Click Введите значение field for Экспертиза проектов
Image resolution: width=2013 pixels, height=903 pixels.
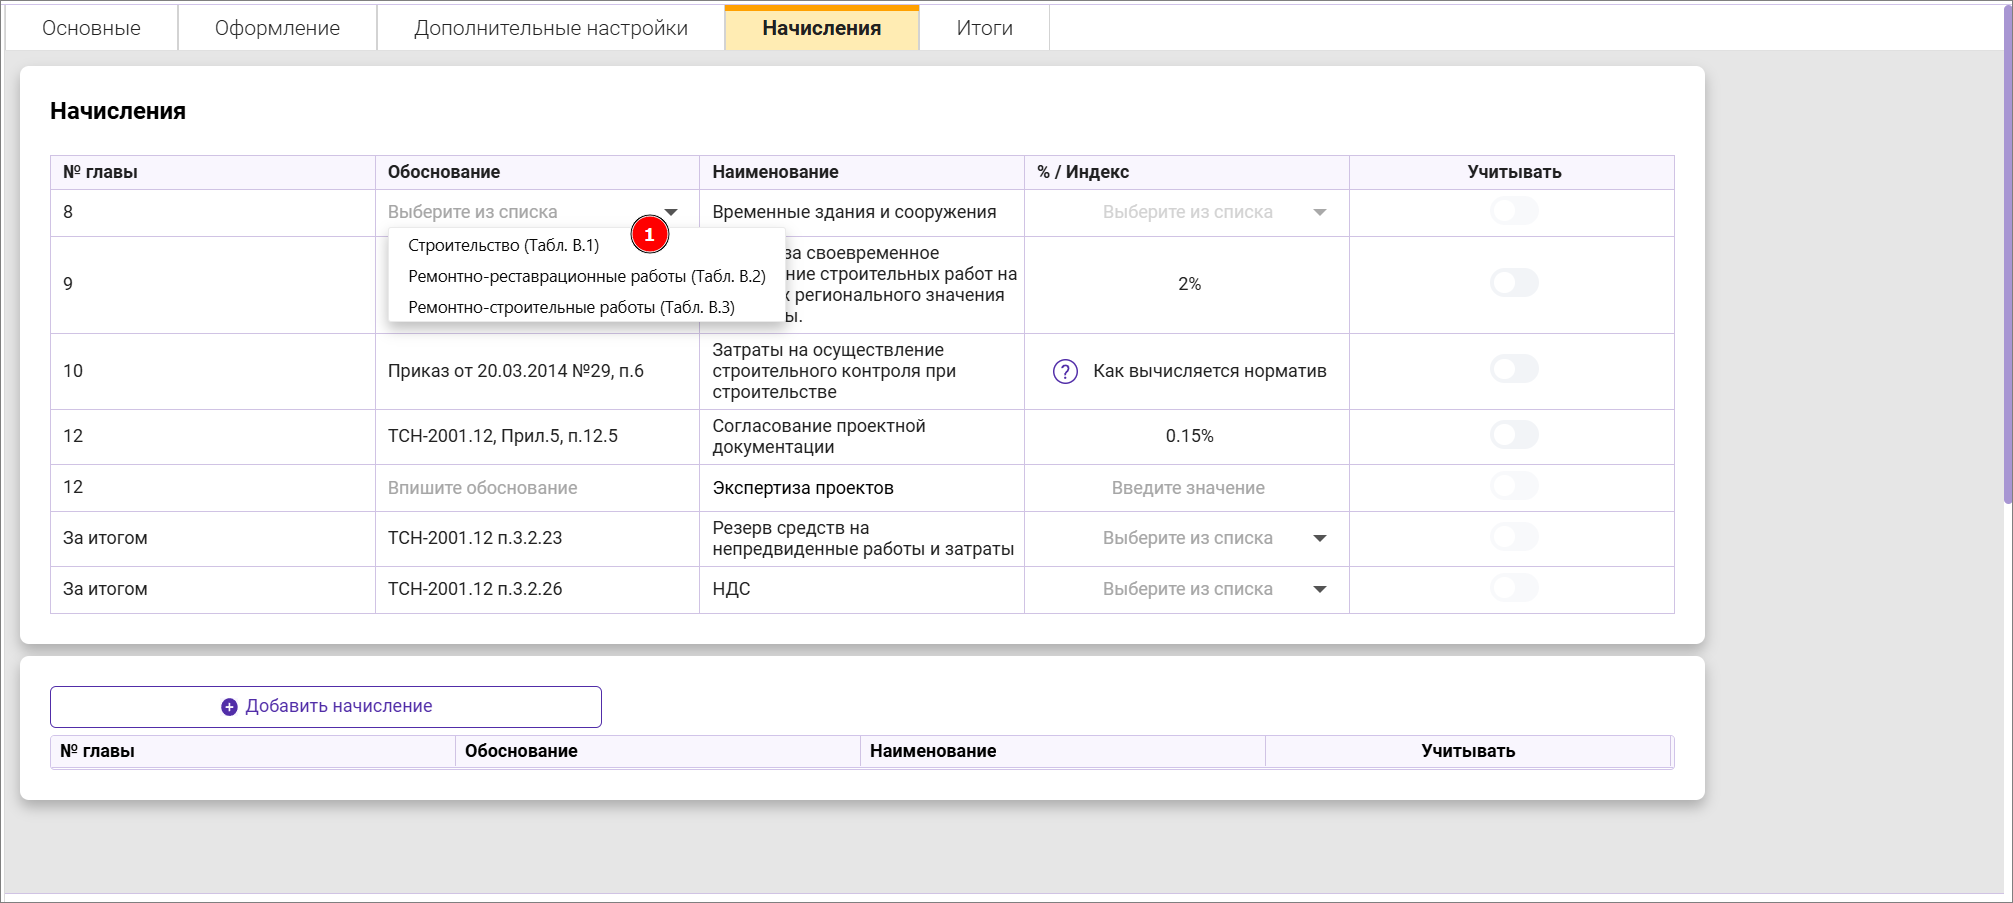1187,488
